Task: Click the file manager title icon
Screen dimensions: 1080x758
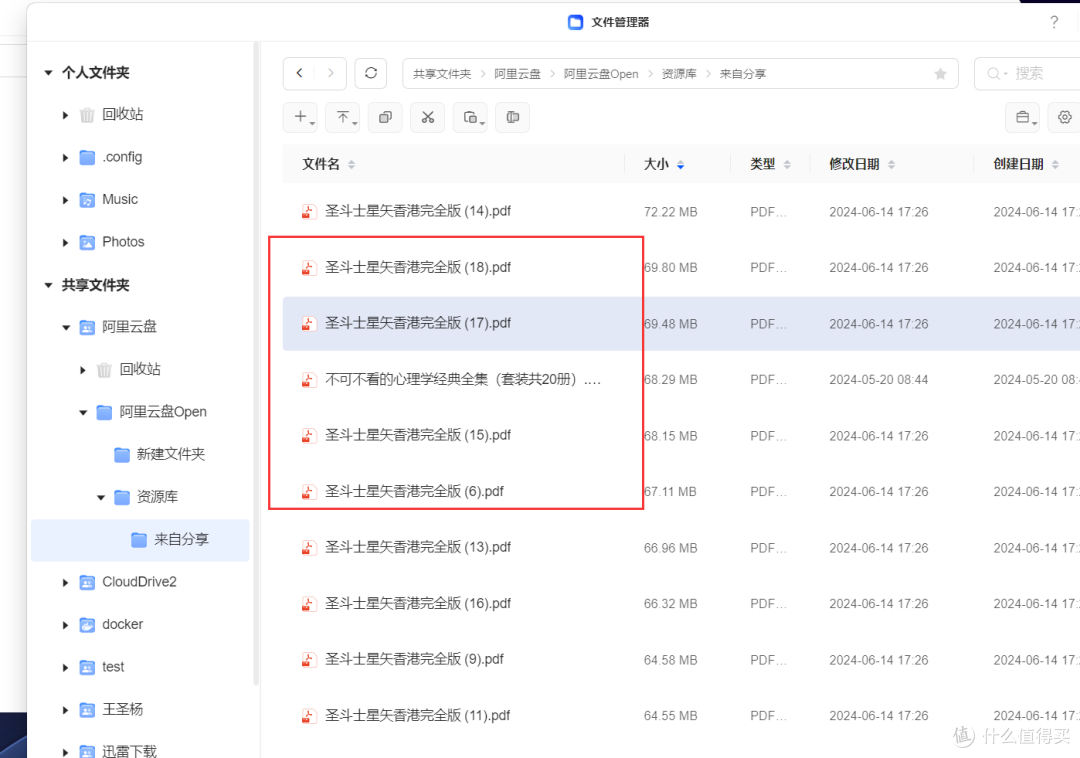Action: click(575, 22)
